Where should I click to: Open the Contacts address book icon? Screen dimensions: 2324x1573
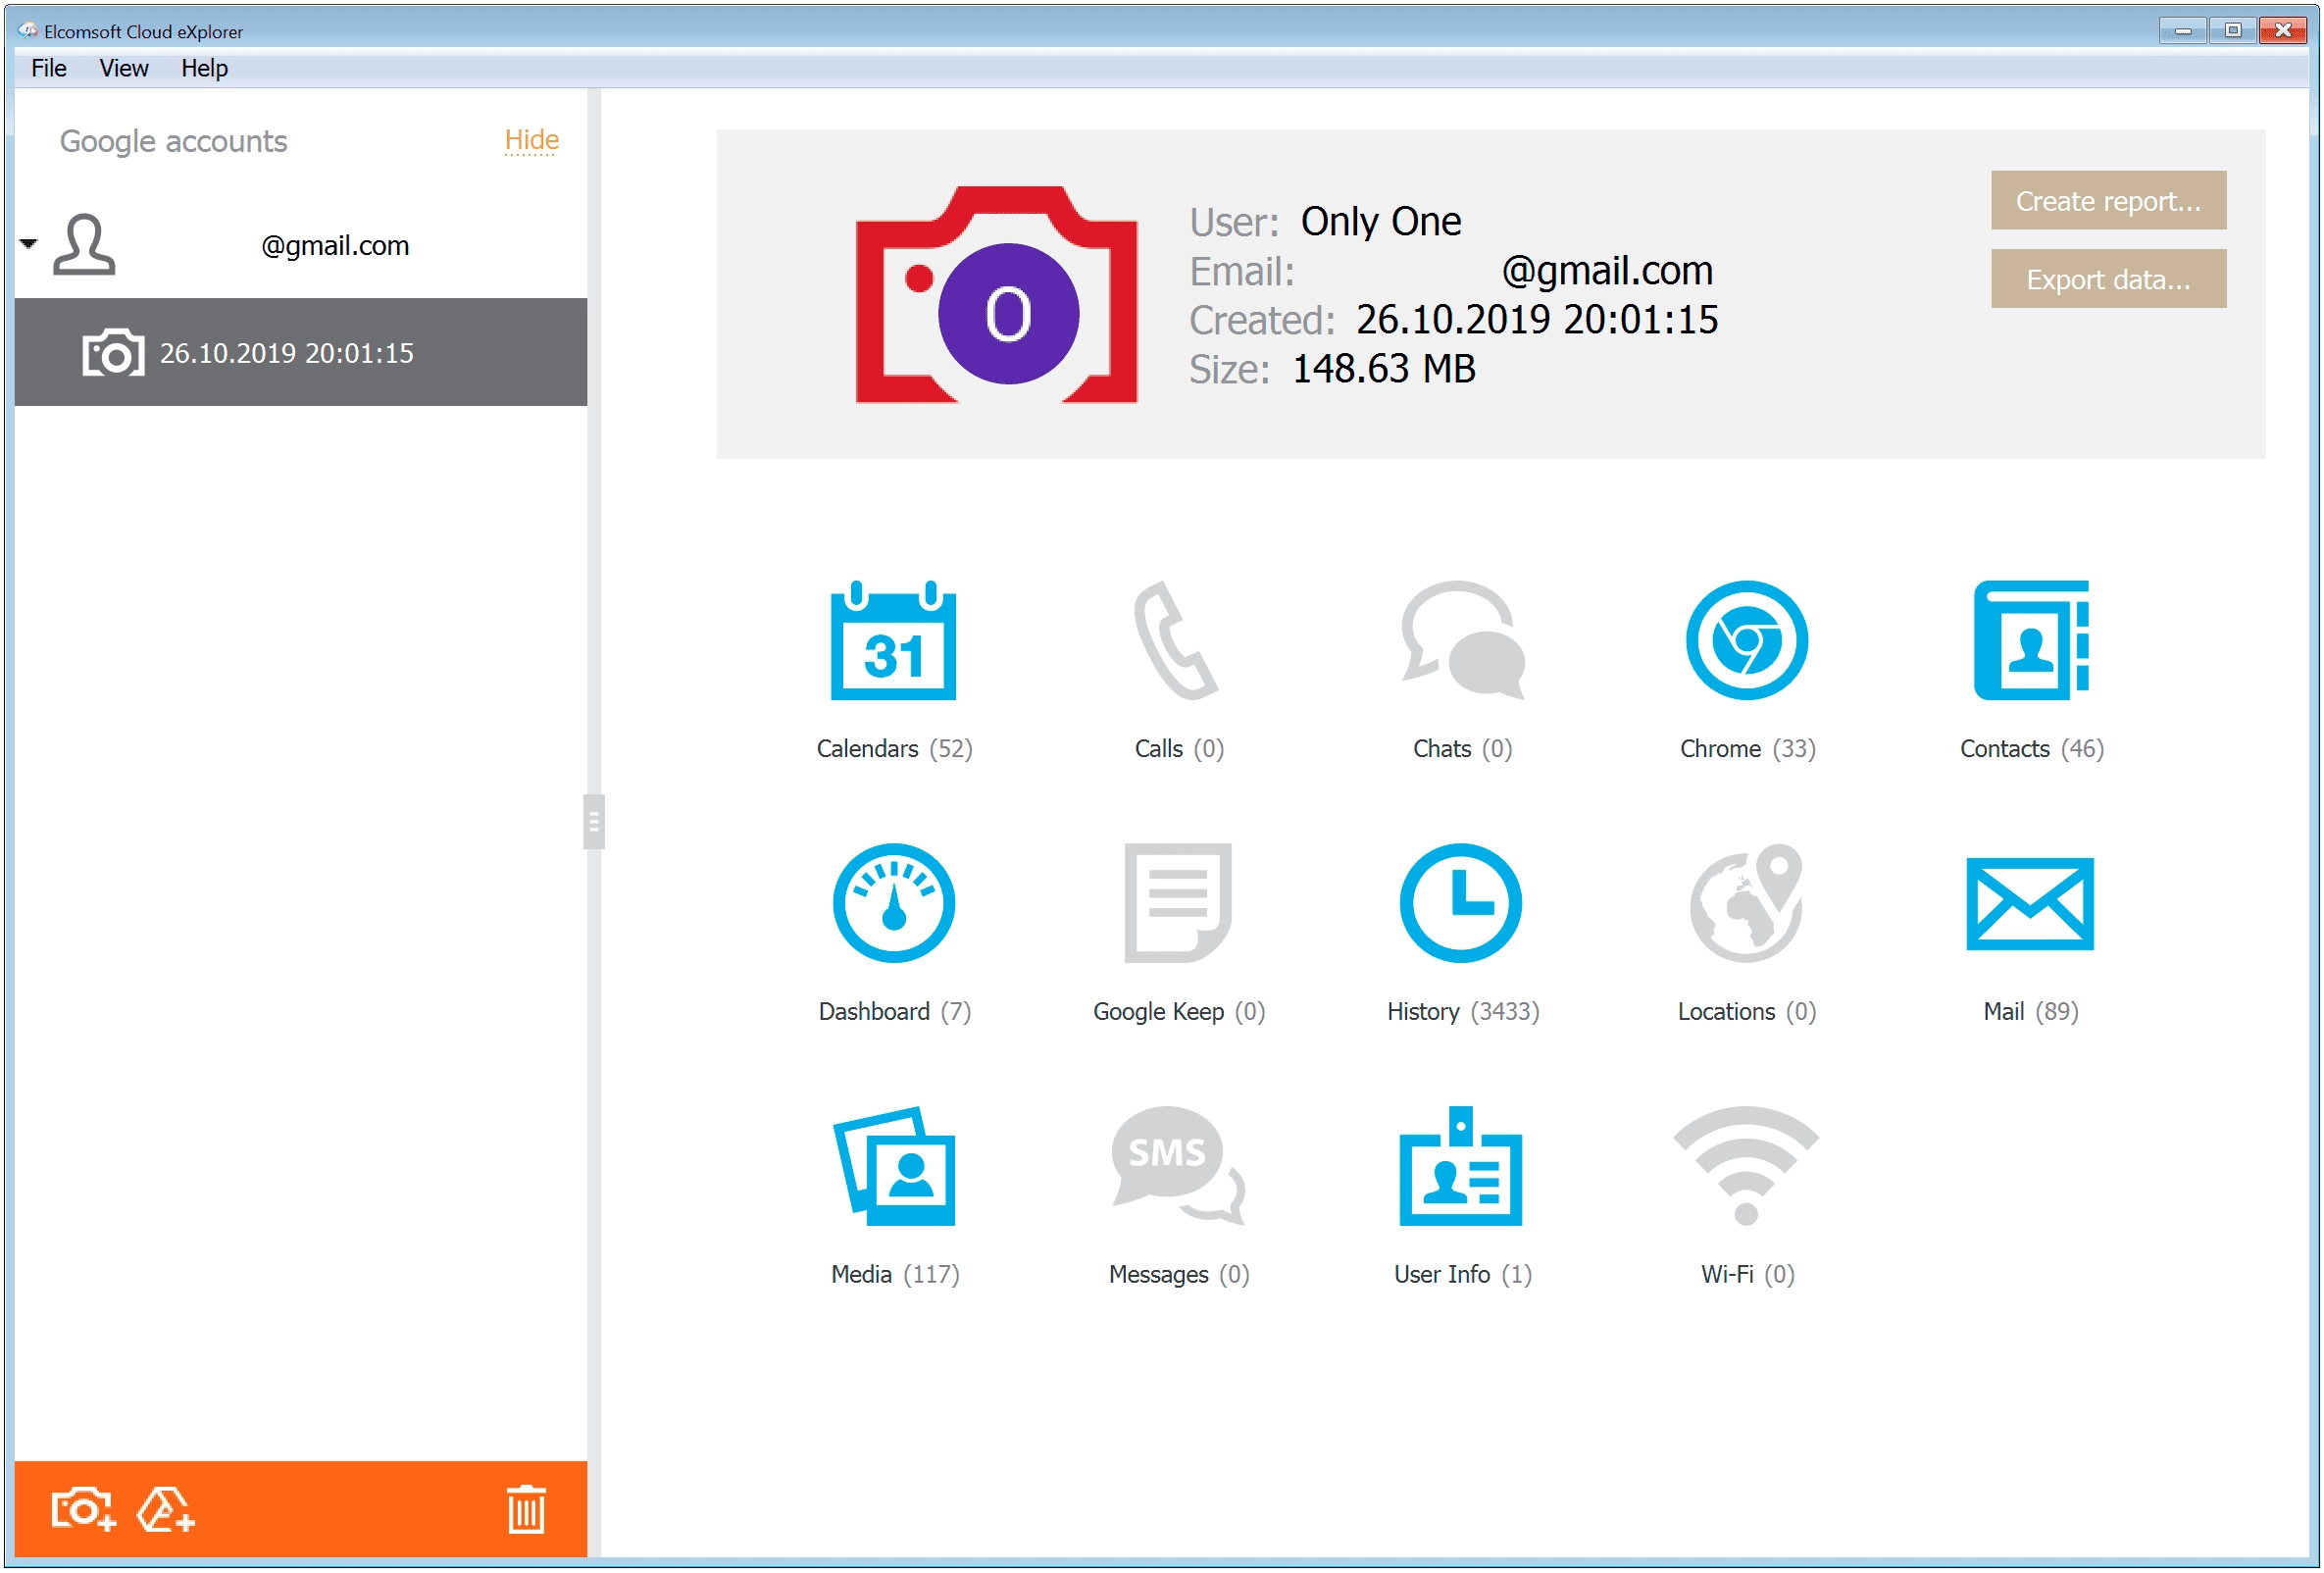2031,640
